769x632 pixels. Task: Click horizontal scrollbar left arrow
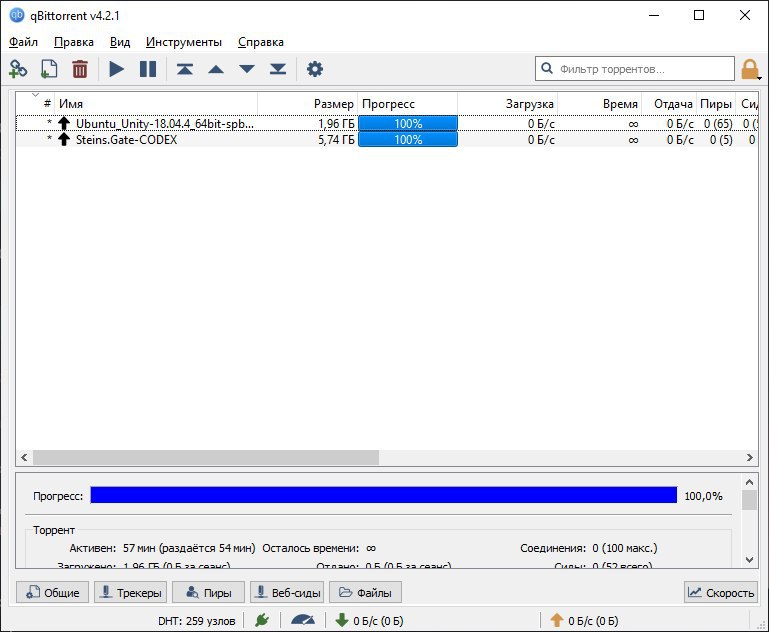(x=24, y=457)
